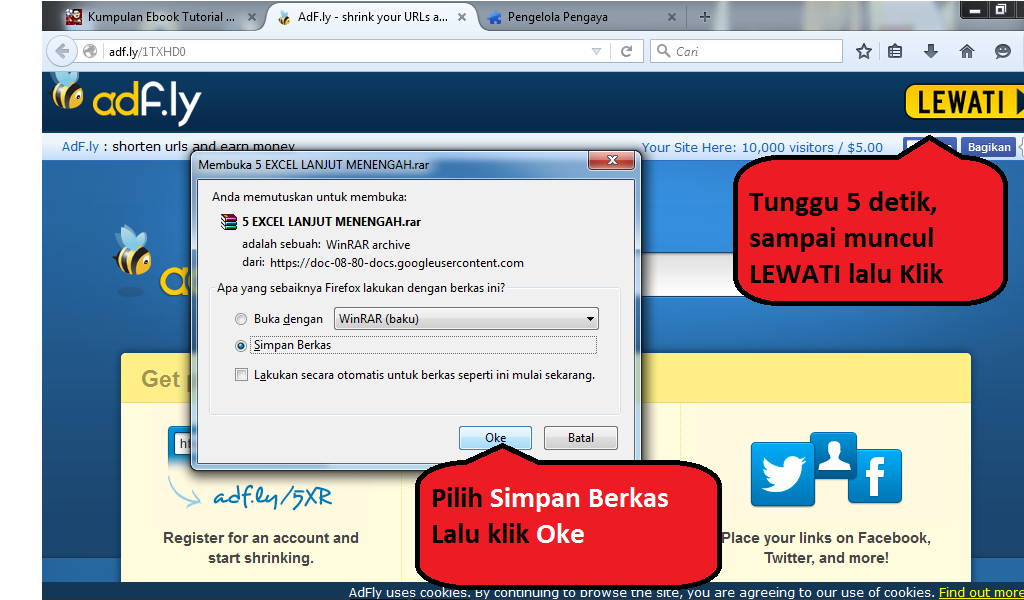Close the Pengelola Pengaya tab
1024x600 pixels.
pyautogui.click(x=671, y=18)
